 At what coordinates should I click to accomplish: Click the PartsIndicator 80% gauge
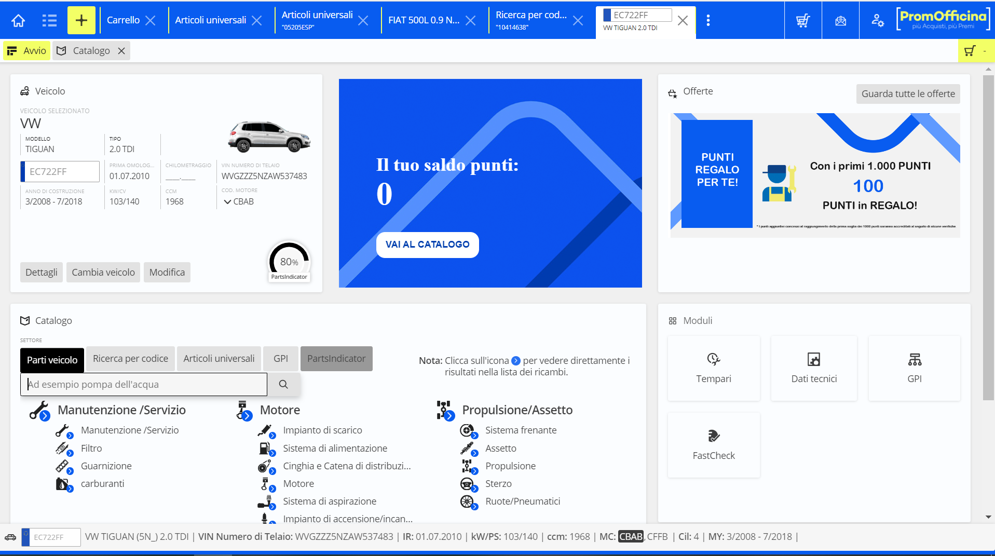point(289,261)
